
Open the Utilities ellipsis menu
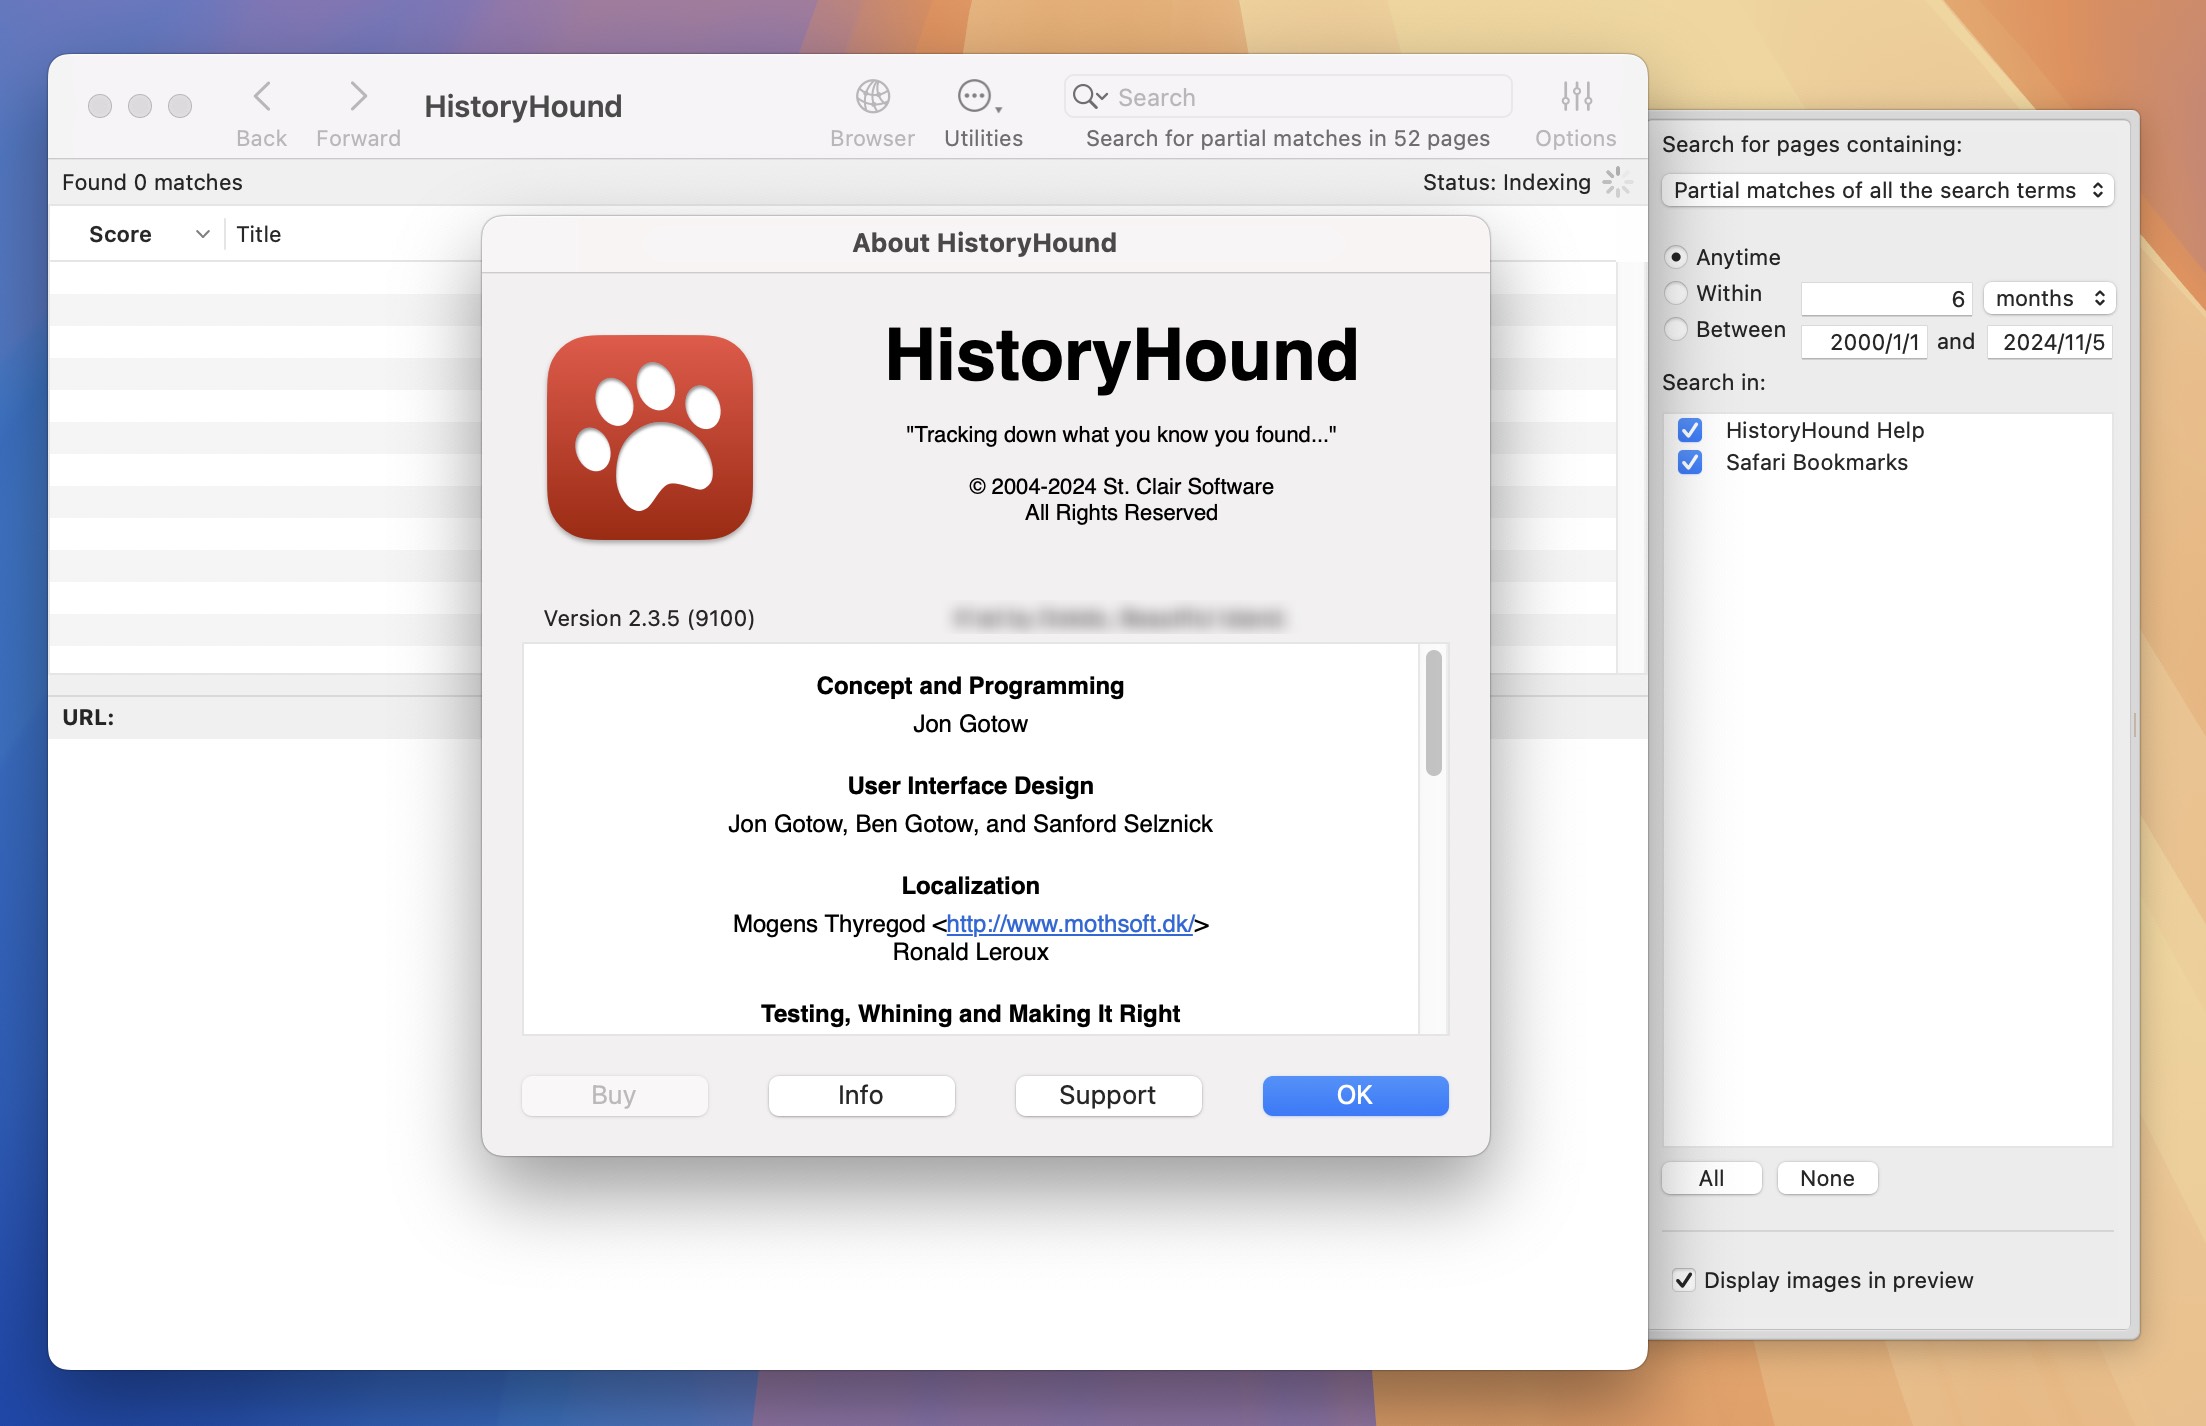(978, 97)
